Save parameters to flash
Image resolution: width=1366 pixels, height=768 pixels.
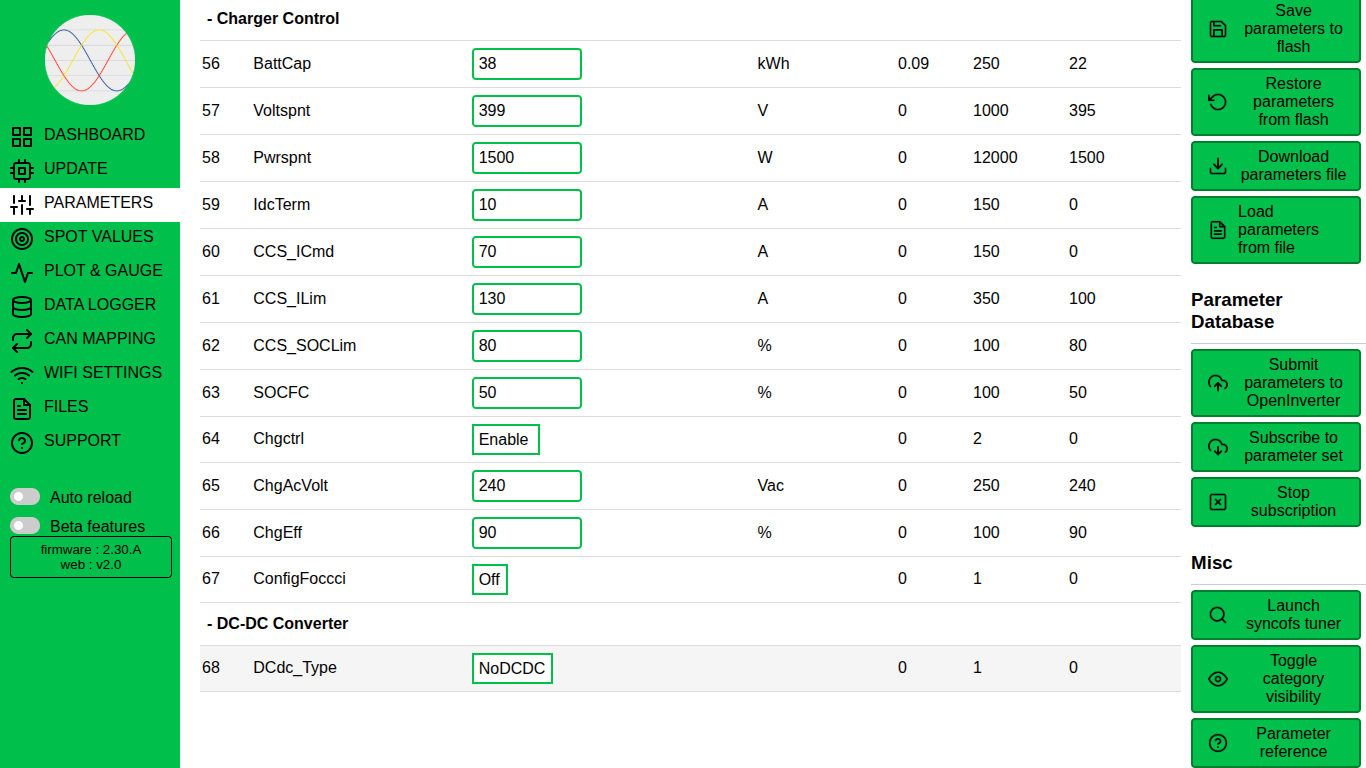pyautogui.click(x=1275, y=29)
